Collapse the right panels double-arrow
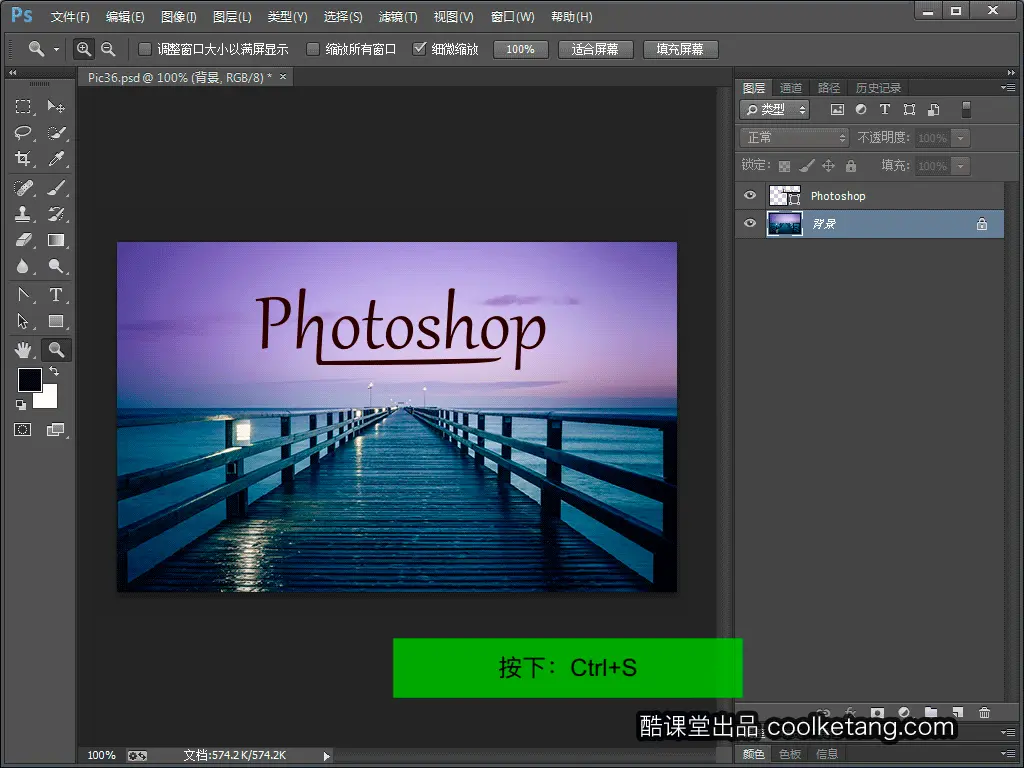 click(1011, 72)
